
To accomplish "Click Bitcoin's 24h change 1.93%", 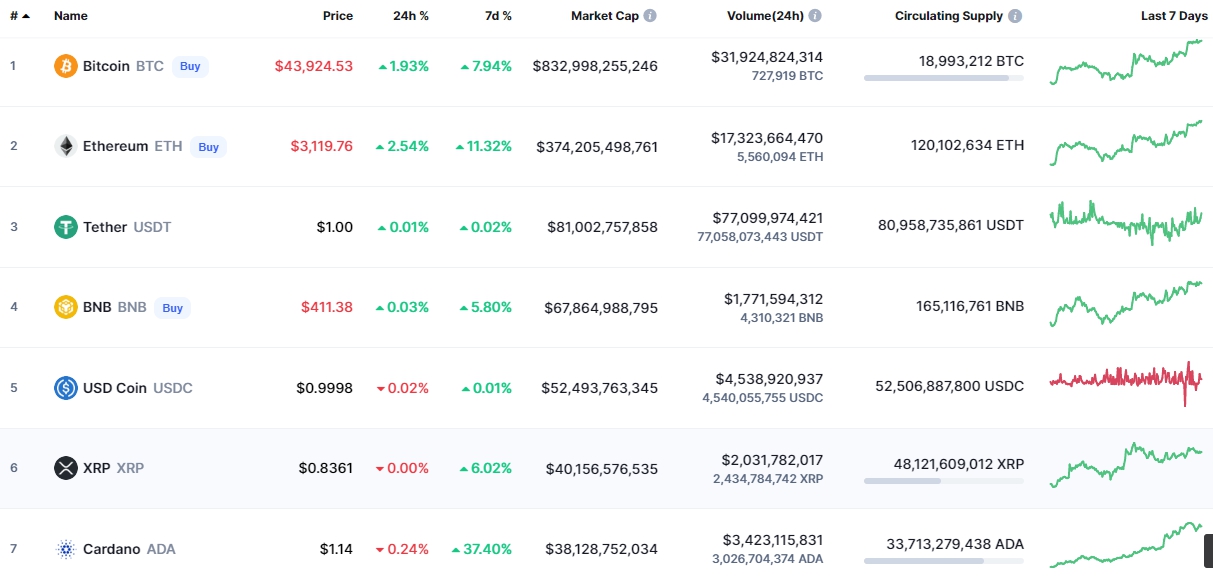I will pyautogui.click(x=403, y=66).
